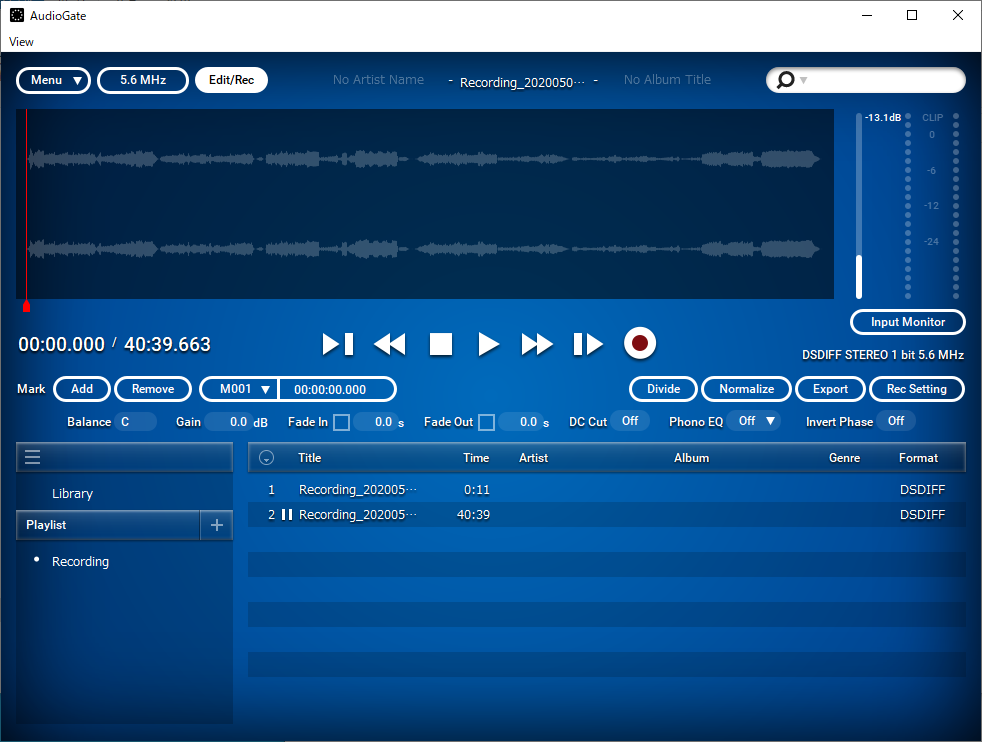Open the M001 marker dropdown
Image resolution: width=982 pixels, height=742 pixels.
pos(239,389)
